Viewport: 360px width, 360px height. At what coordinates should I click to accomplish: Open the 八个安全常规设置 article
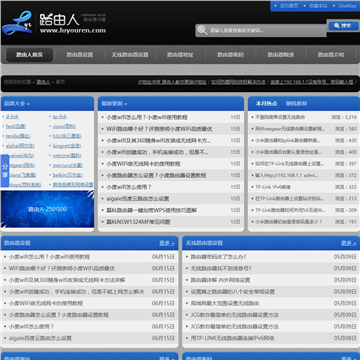(x=232, y=292)
